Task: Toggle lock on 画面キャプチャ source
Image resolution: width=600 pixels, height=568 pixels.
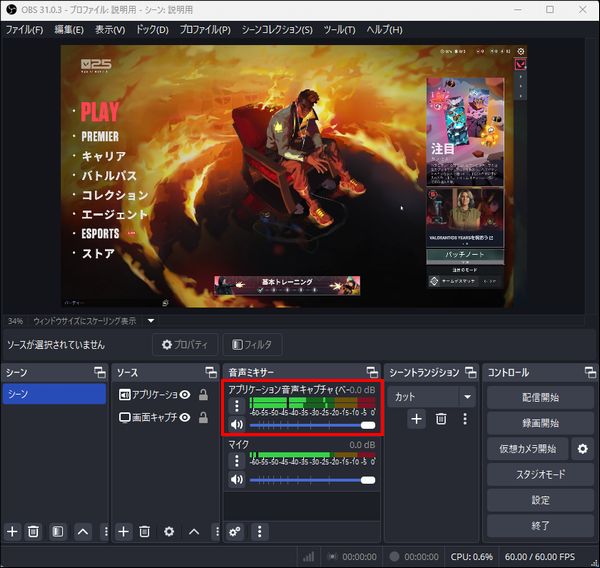Action: 203,417
